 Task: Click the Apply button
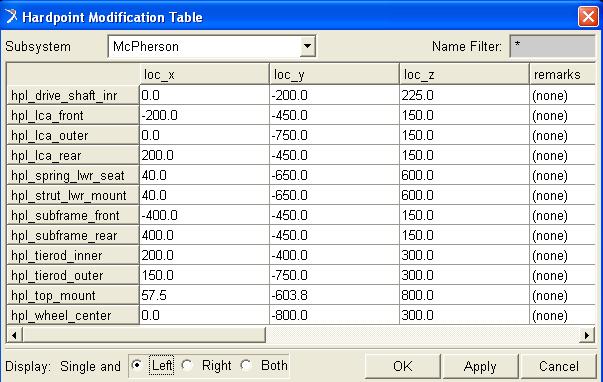pos(480,366)
